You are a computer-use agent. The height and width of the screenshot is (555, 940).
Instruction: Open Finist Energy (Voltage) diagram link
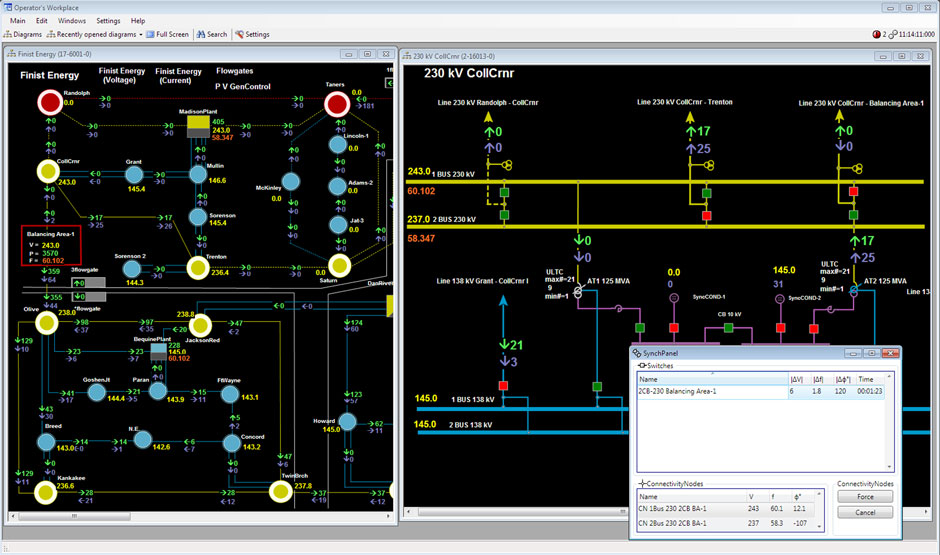tap(122, 75)
